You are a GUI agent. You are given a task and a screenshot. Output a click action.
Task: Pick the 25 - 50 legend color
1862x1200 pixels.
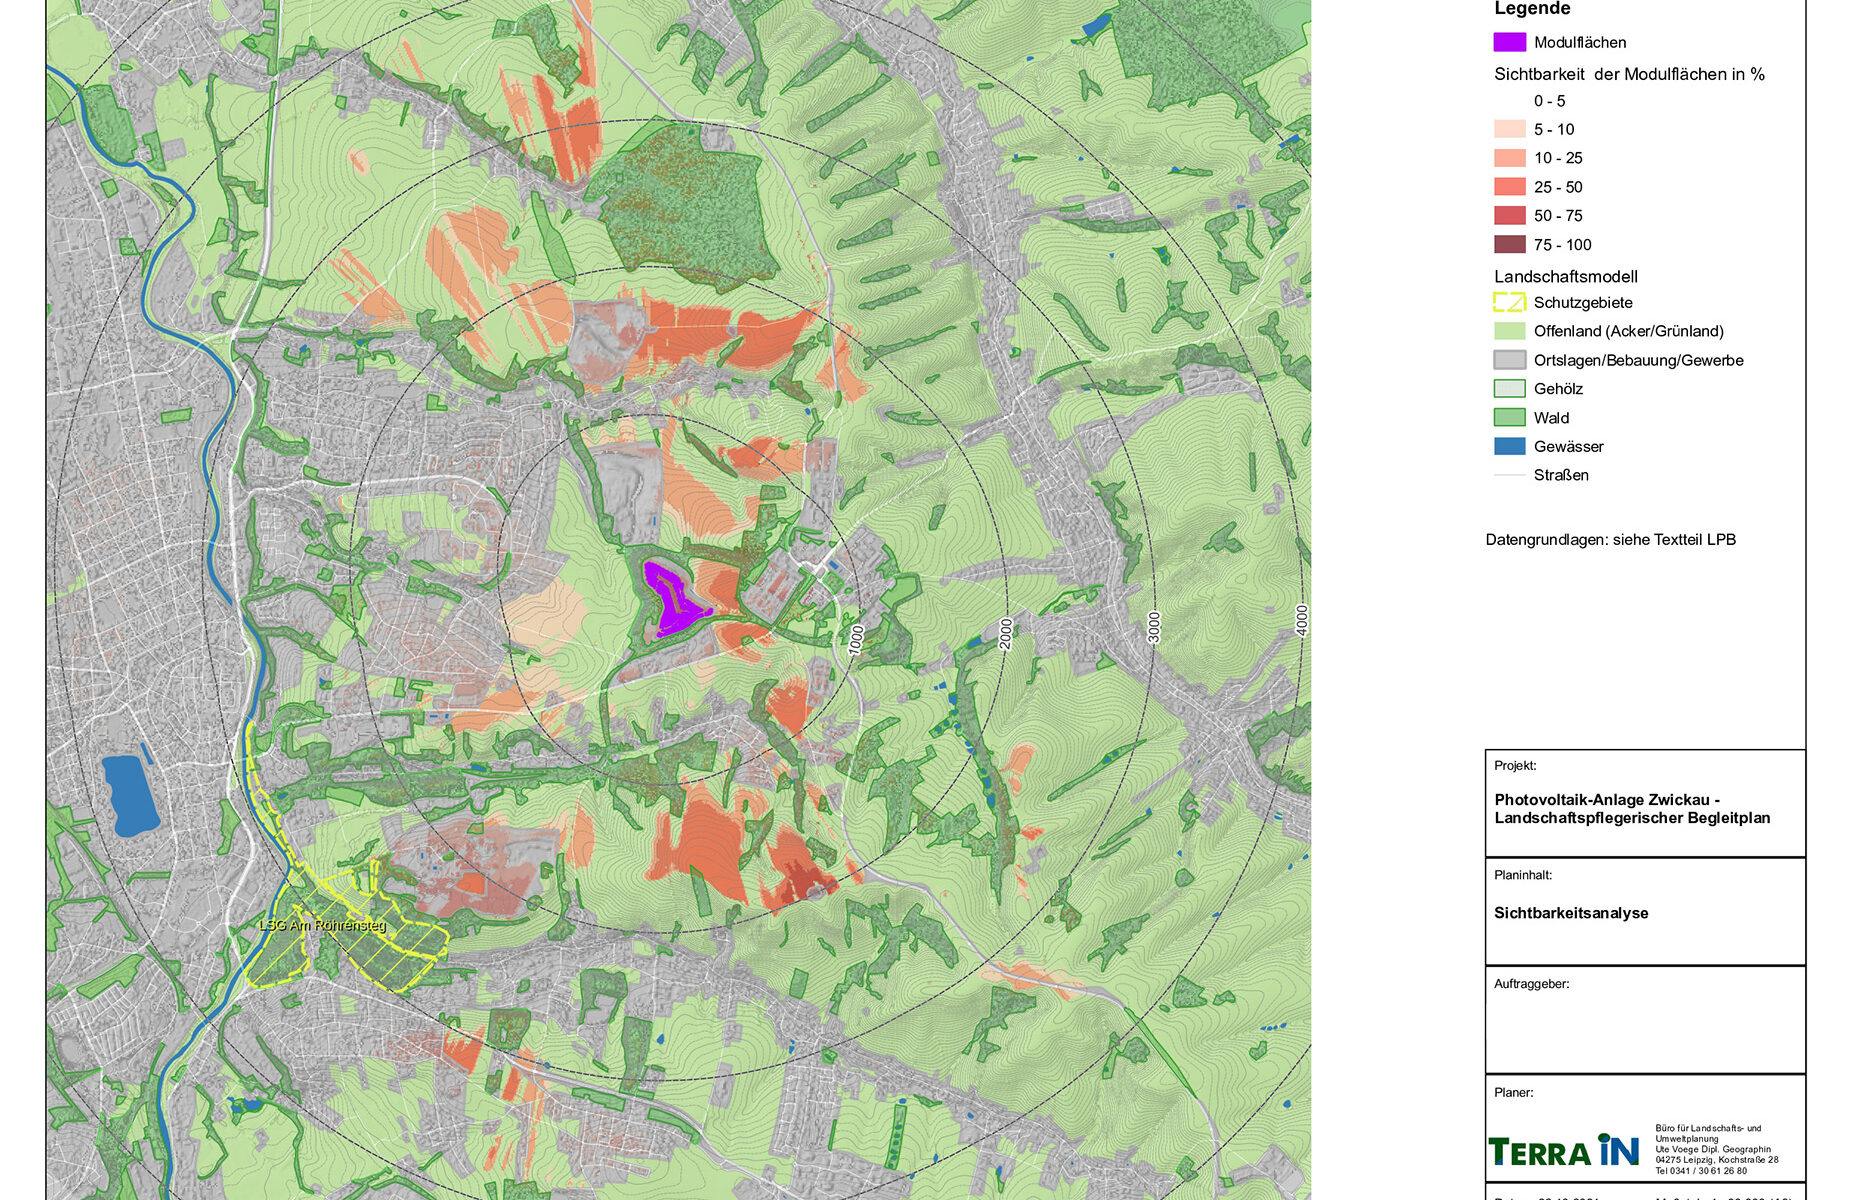(1509, 187)
